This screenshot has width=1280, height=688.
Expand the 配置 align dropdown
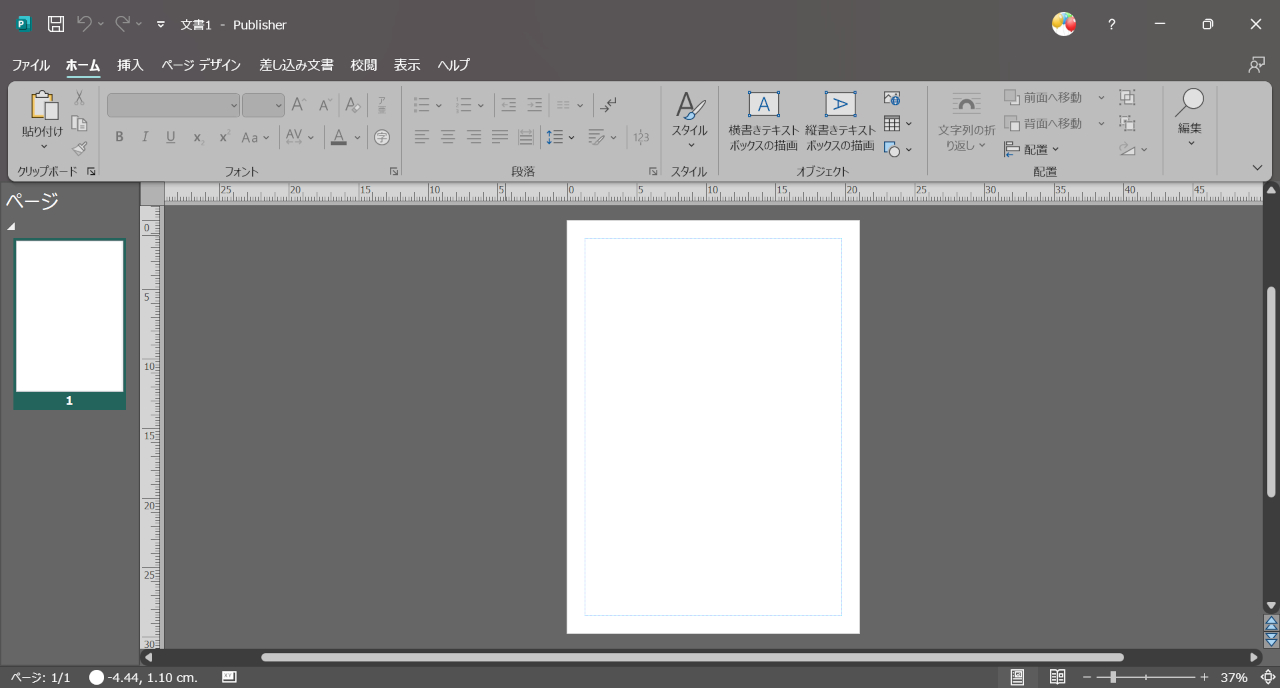(x=1032, y=149)
